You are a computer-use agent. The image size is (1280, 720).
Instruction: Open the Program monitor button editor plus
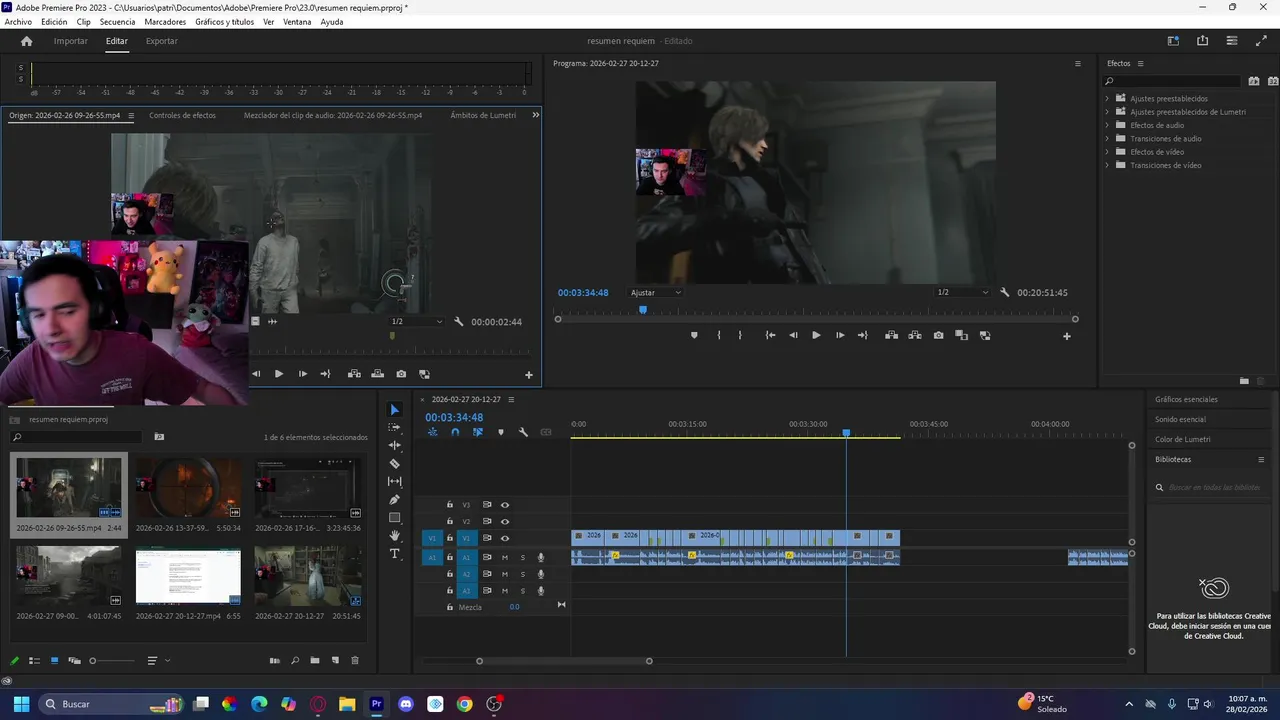coord(1066,336)
